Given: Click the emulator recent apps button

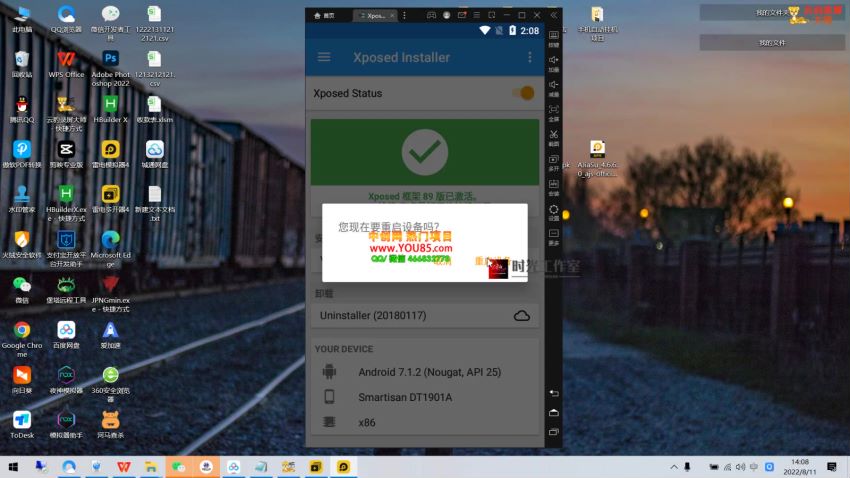Looking at the screenshot, I should (x=553, y=432).
